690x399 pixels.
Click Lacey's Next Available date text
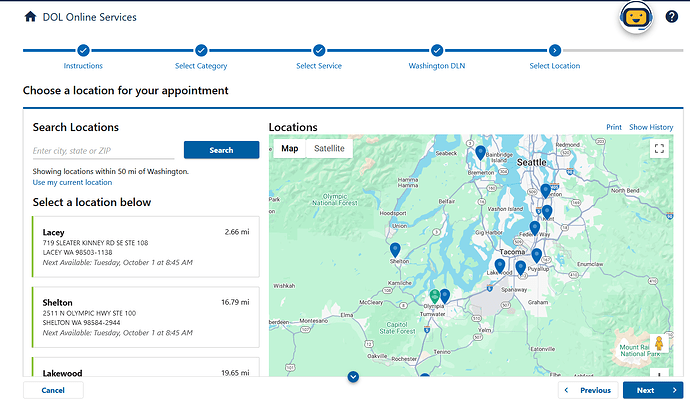[x=117, y=262]
